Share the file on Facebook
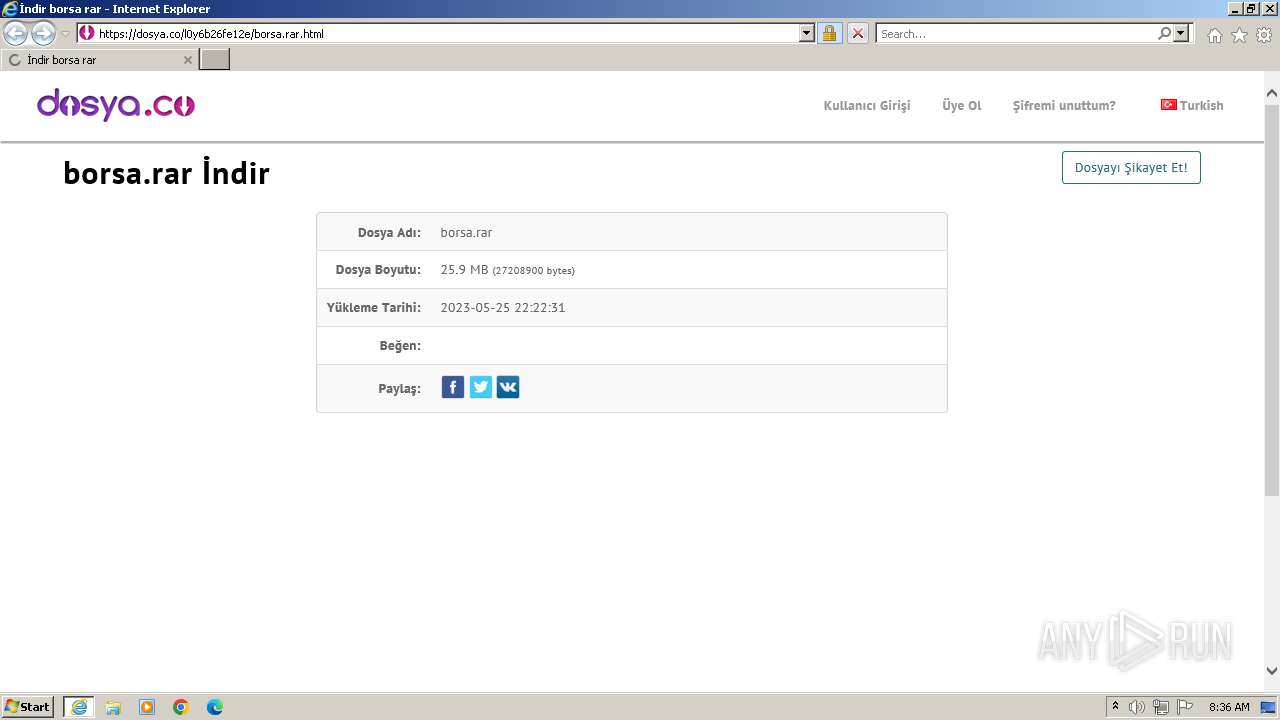The height and width of the screenshot is (720, 1280). tap(453, 387)
